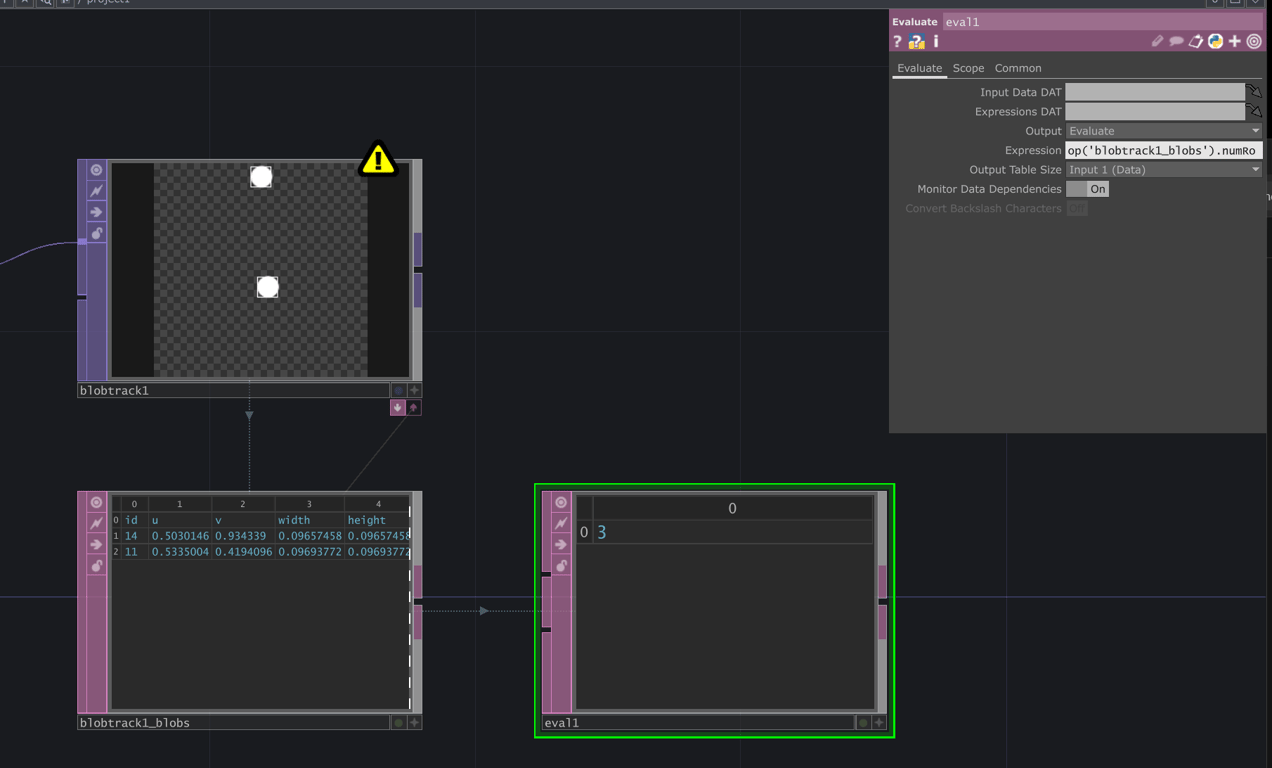
Task: Click the copy parameters clipboard icon
Action: click(x=1196, y=42)
